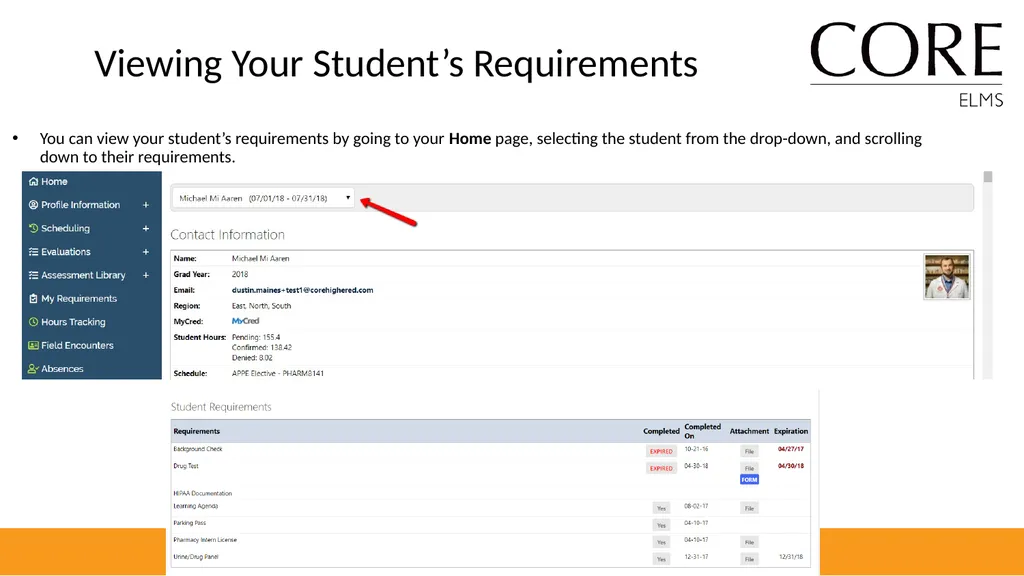Click the Urine/Drug Panel requirement name
This screenshot has height=576, width=1024.
(x=196, y=557)
